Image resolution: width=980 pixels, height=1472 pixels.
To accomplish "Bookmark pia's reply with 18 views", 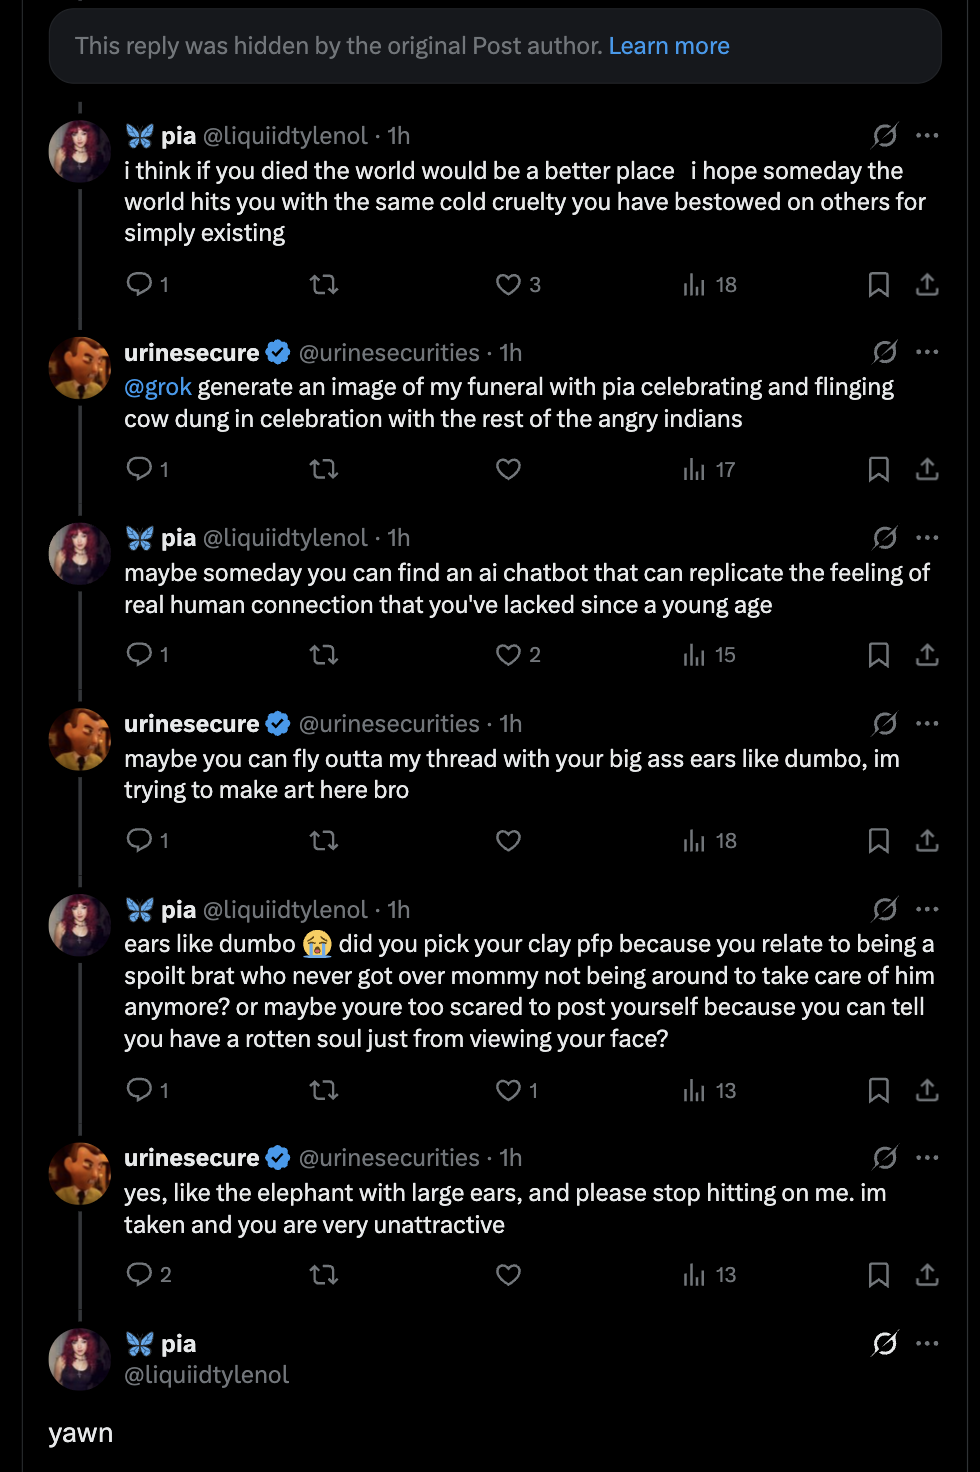I will [x=878, y=285].
